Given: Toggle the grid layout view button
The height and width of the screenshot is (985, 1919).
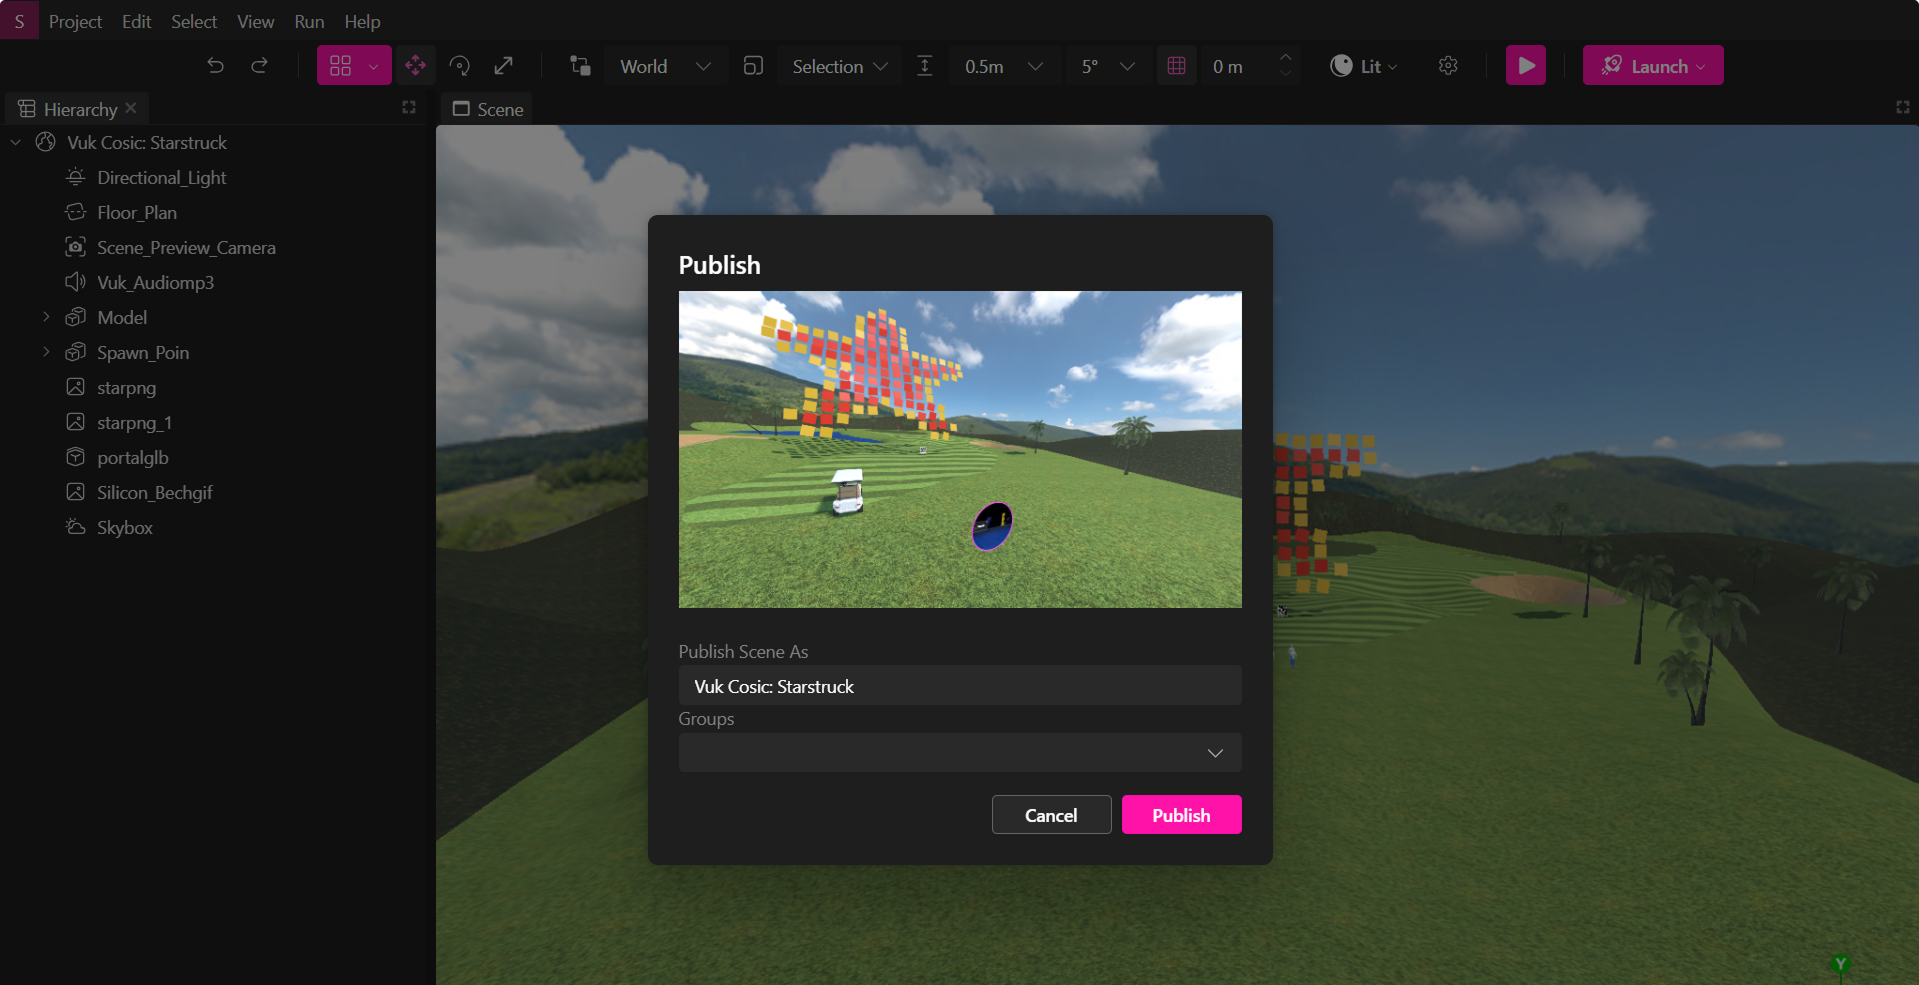Looking at the screenshot, I should click(x=341, y=66).
